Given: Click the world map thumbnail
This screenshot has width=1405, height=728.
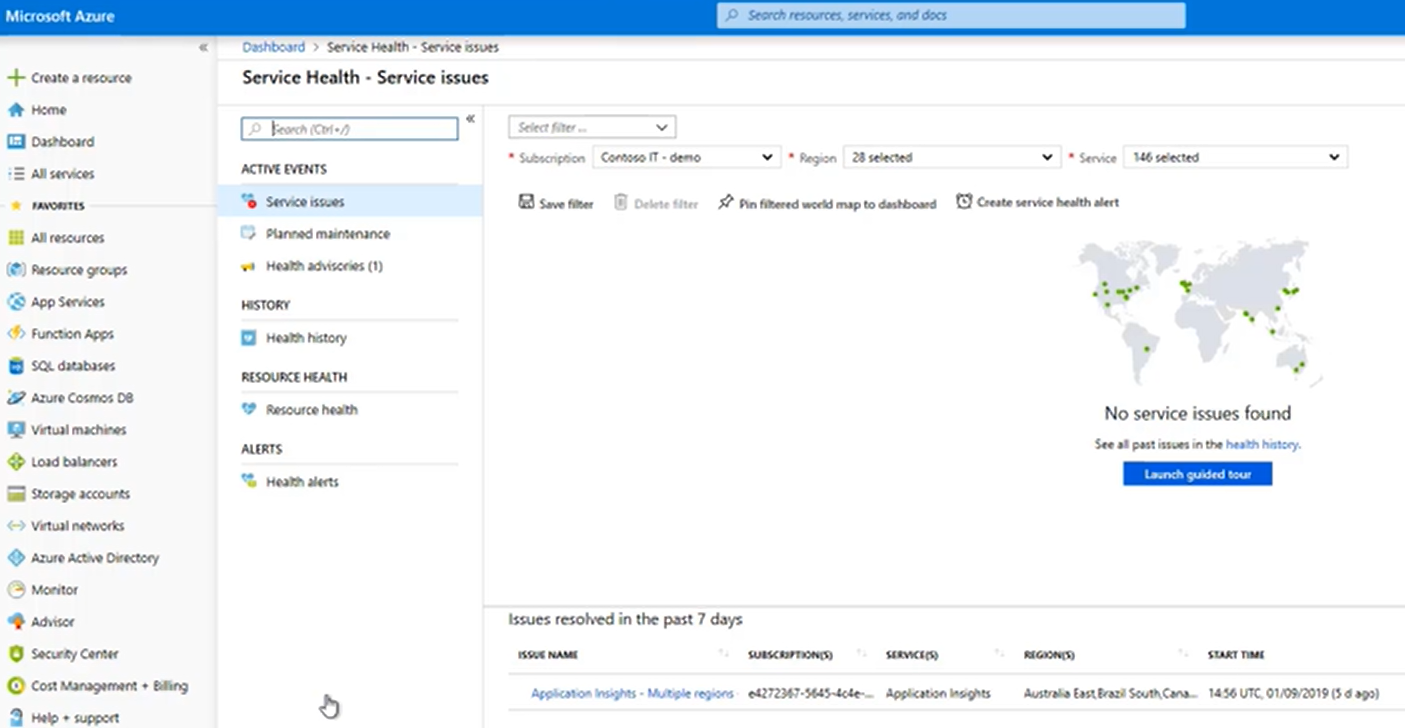Looking at the screenshot, I should point(1197,314).
